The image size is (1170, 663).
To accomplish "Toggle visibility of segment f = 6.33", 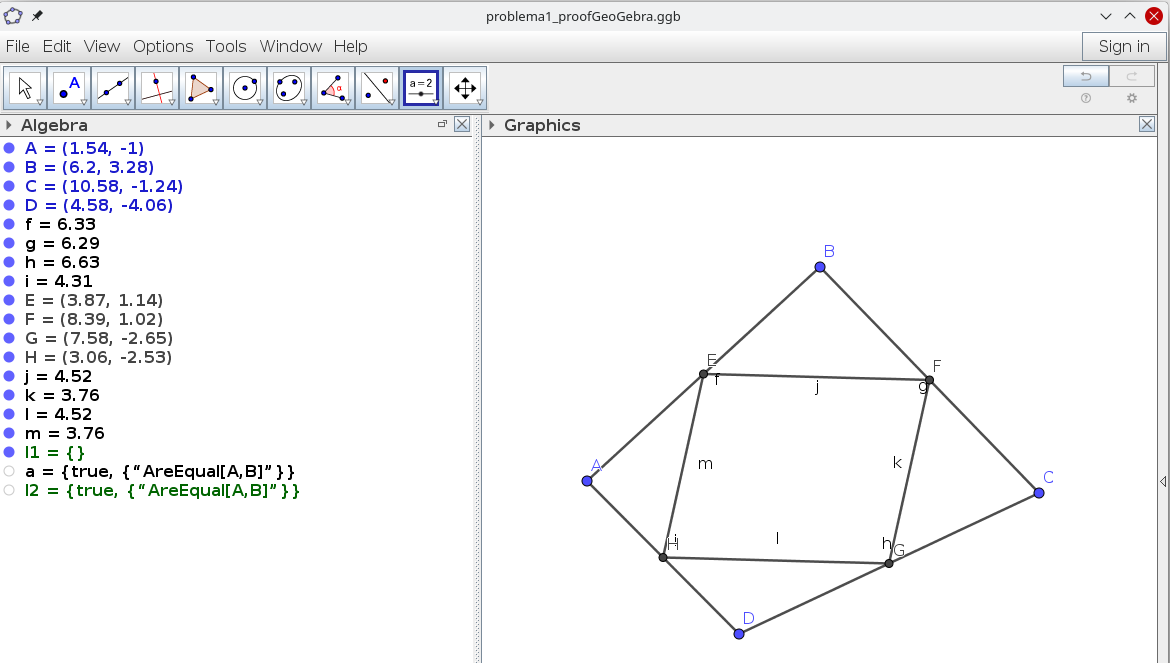I will (9, 224).
